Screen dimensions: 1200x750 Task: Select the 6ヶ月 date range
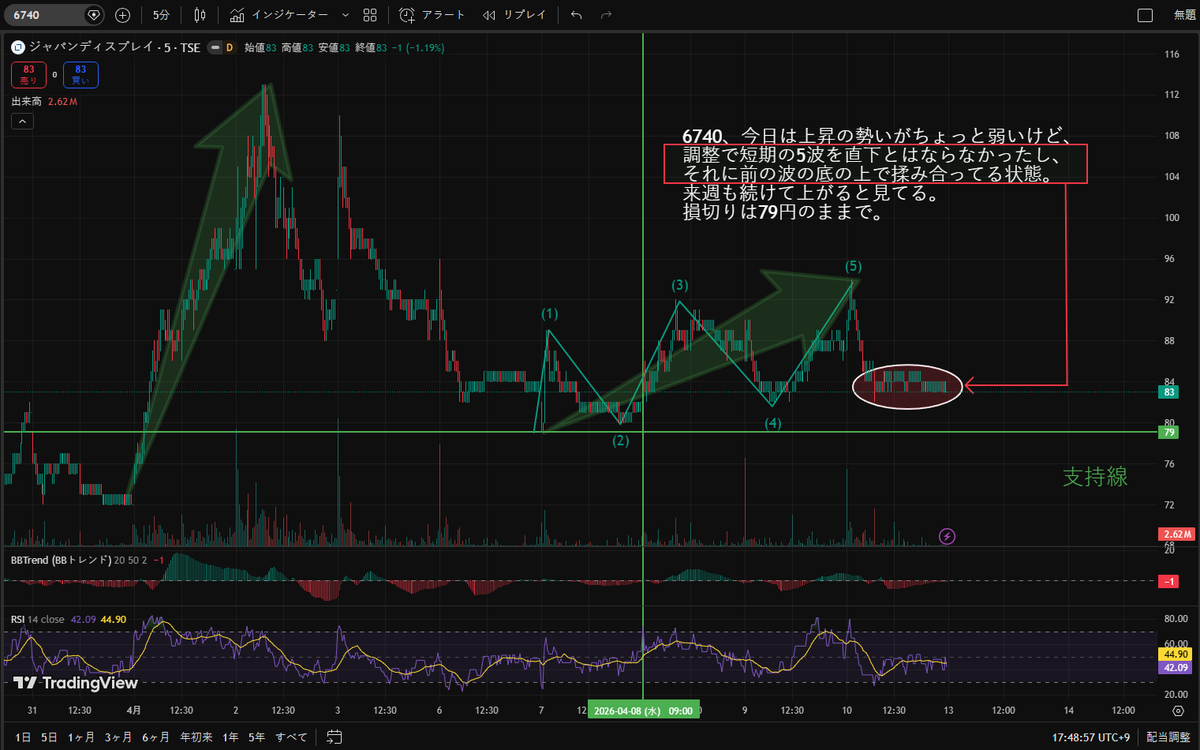[156, 737]
